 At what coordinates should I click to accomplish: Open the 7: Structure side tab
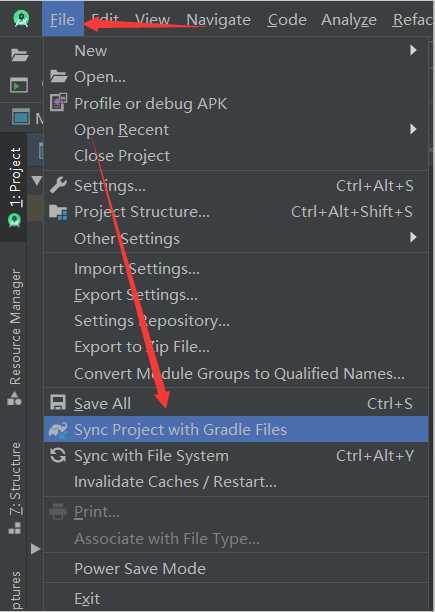tap(15, 488)
